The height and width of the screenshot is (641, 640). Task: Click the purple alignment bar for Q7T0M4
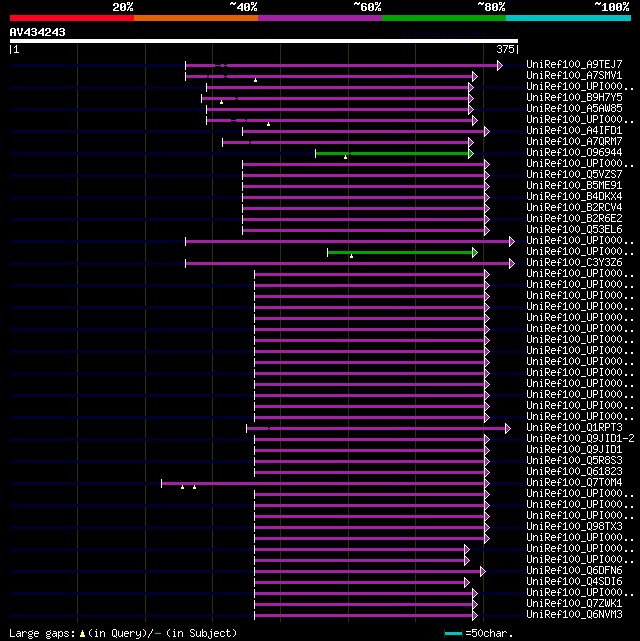tap(323, 484)
